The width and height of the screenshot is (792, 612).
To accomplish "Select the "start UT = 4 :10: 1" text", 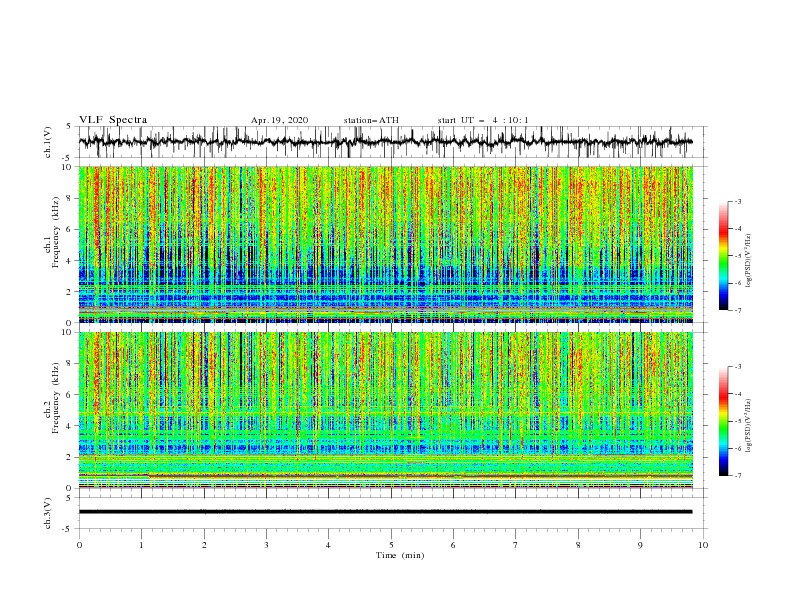I will coord(483,120).
